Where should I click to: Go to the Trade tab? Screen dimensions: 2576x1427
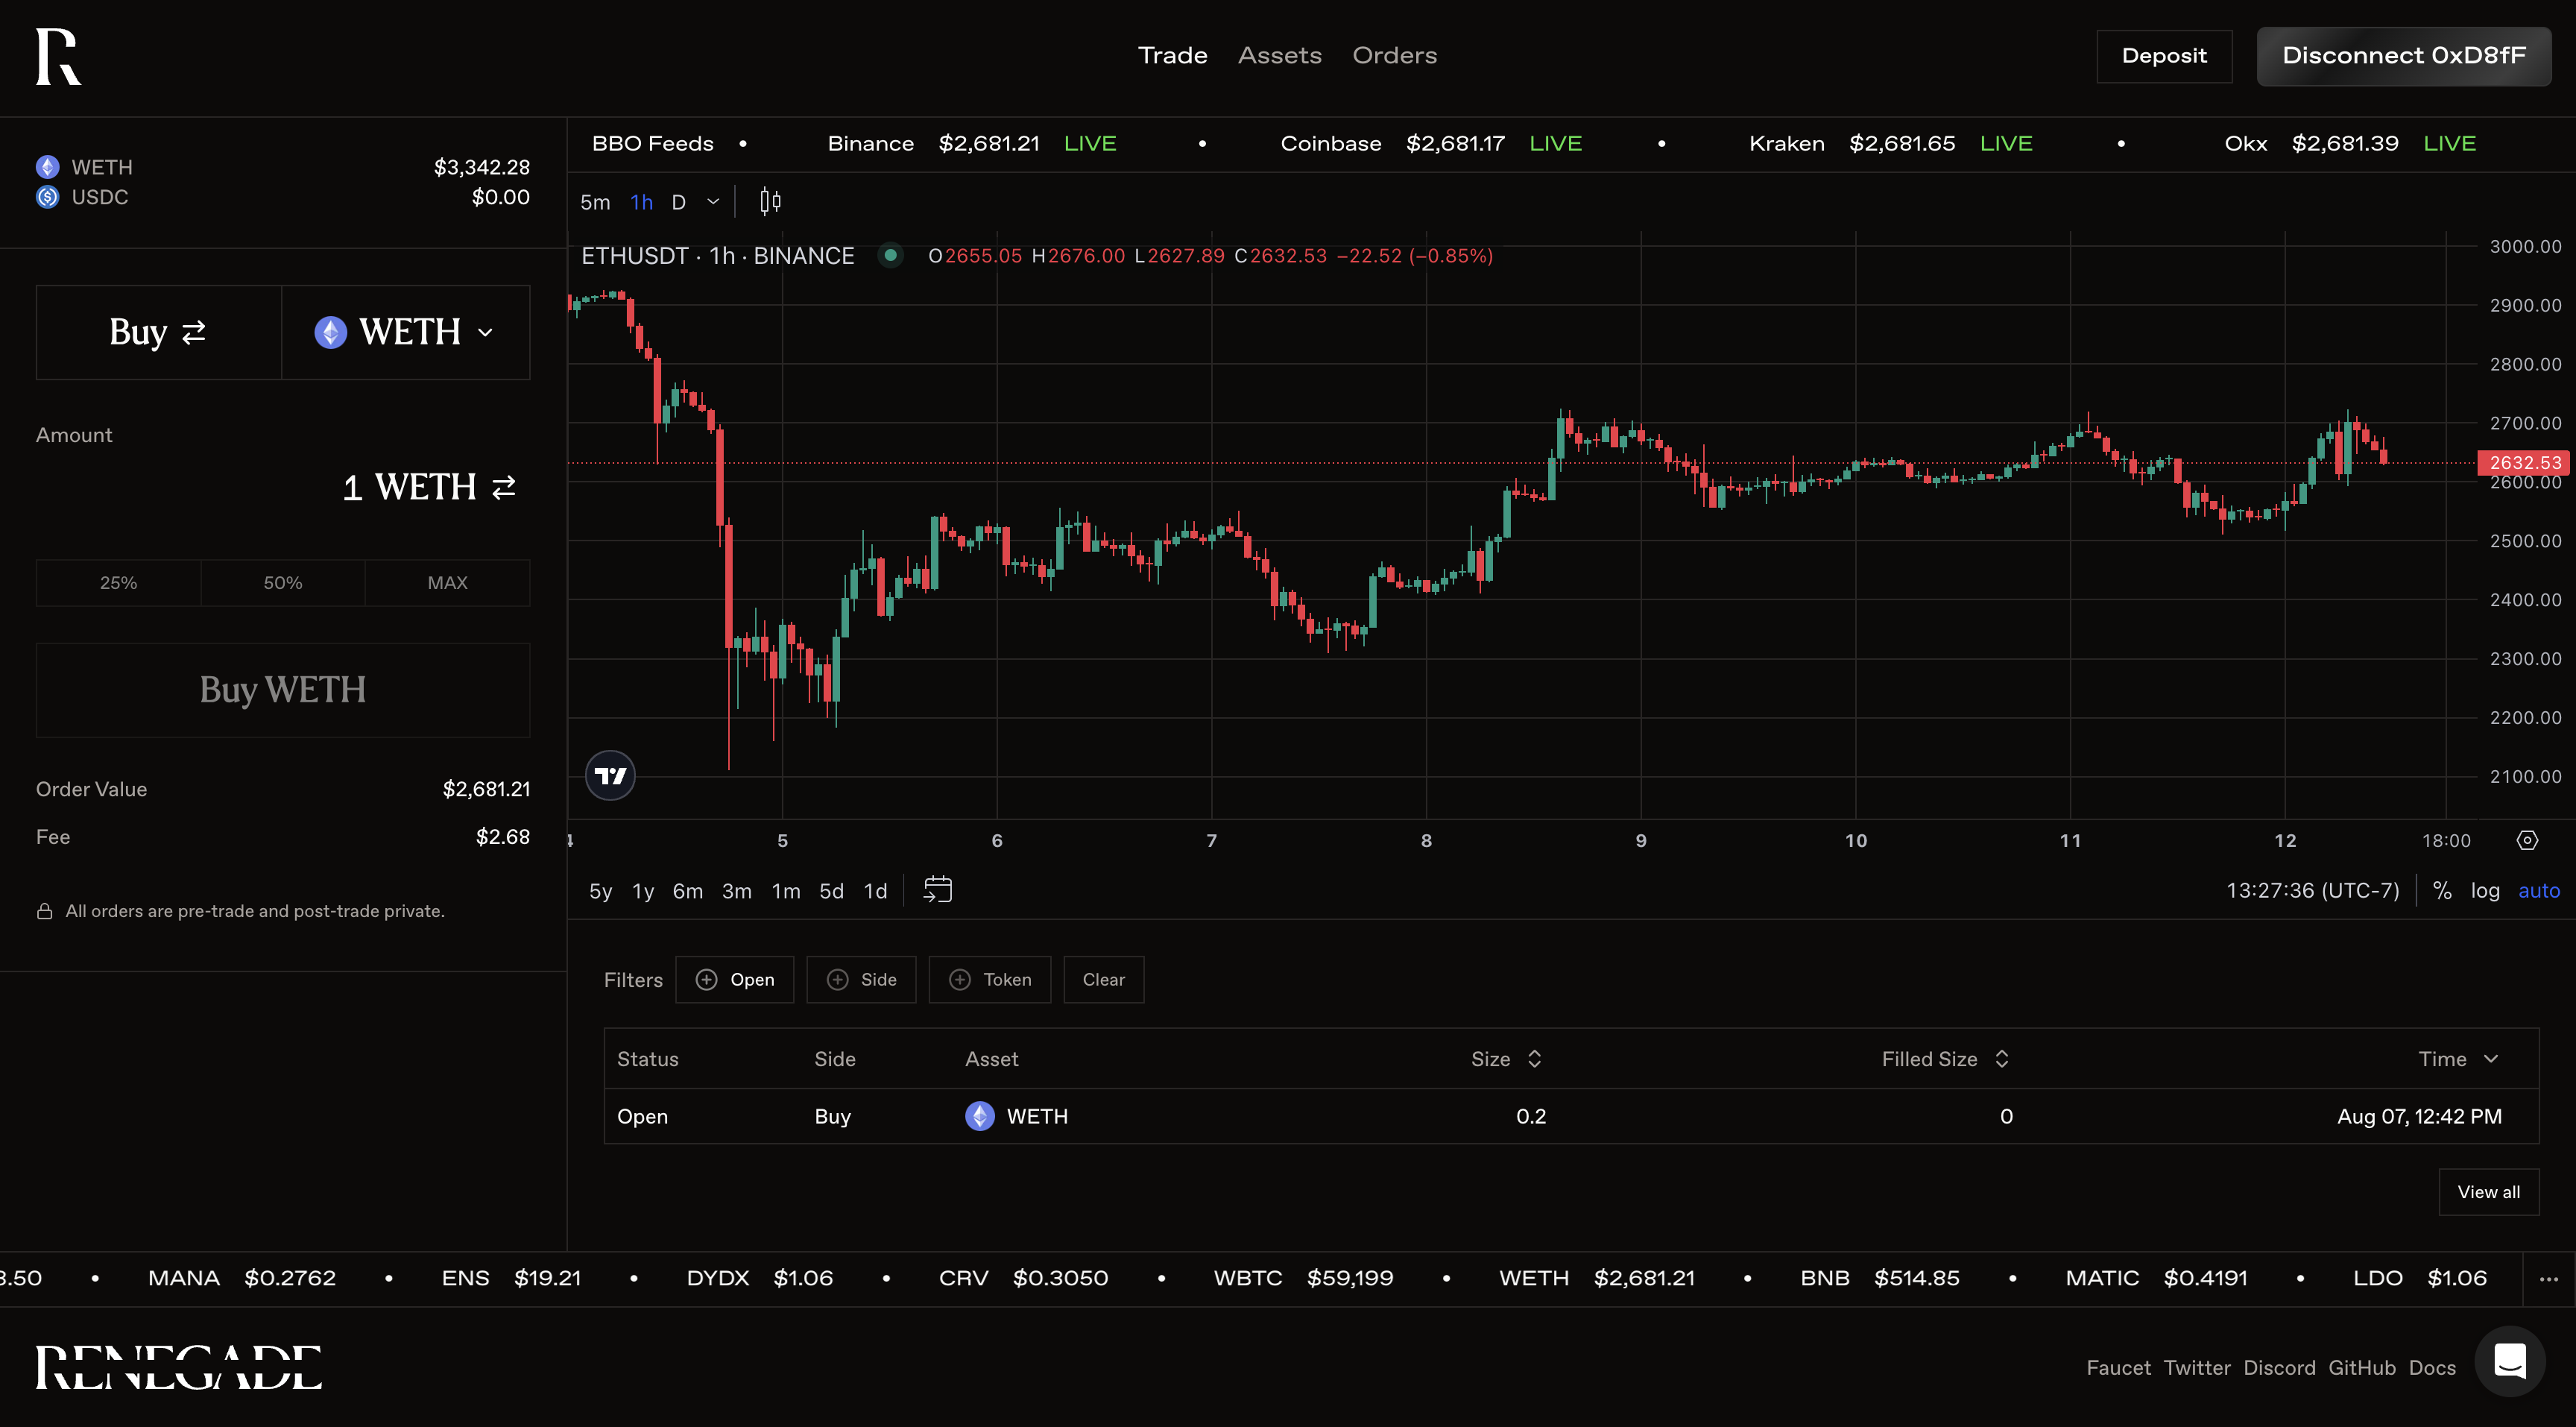1173,56
